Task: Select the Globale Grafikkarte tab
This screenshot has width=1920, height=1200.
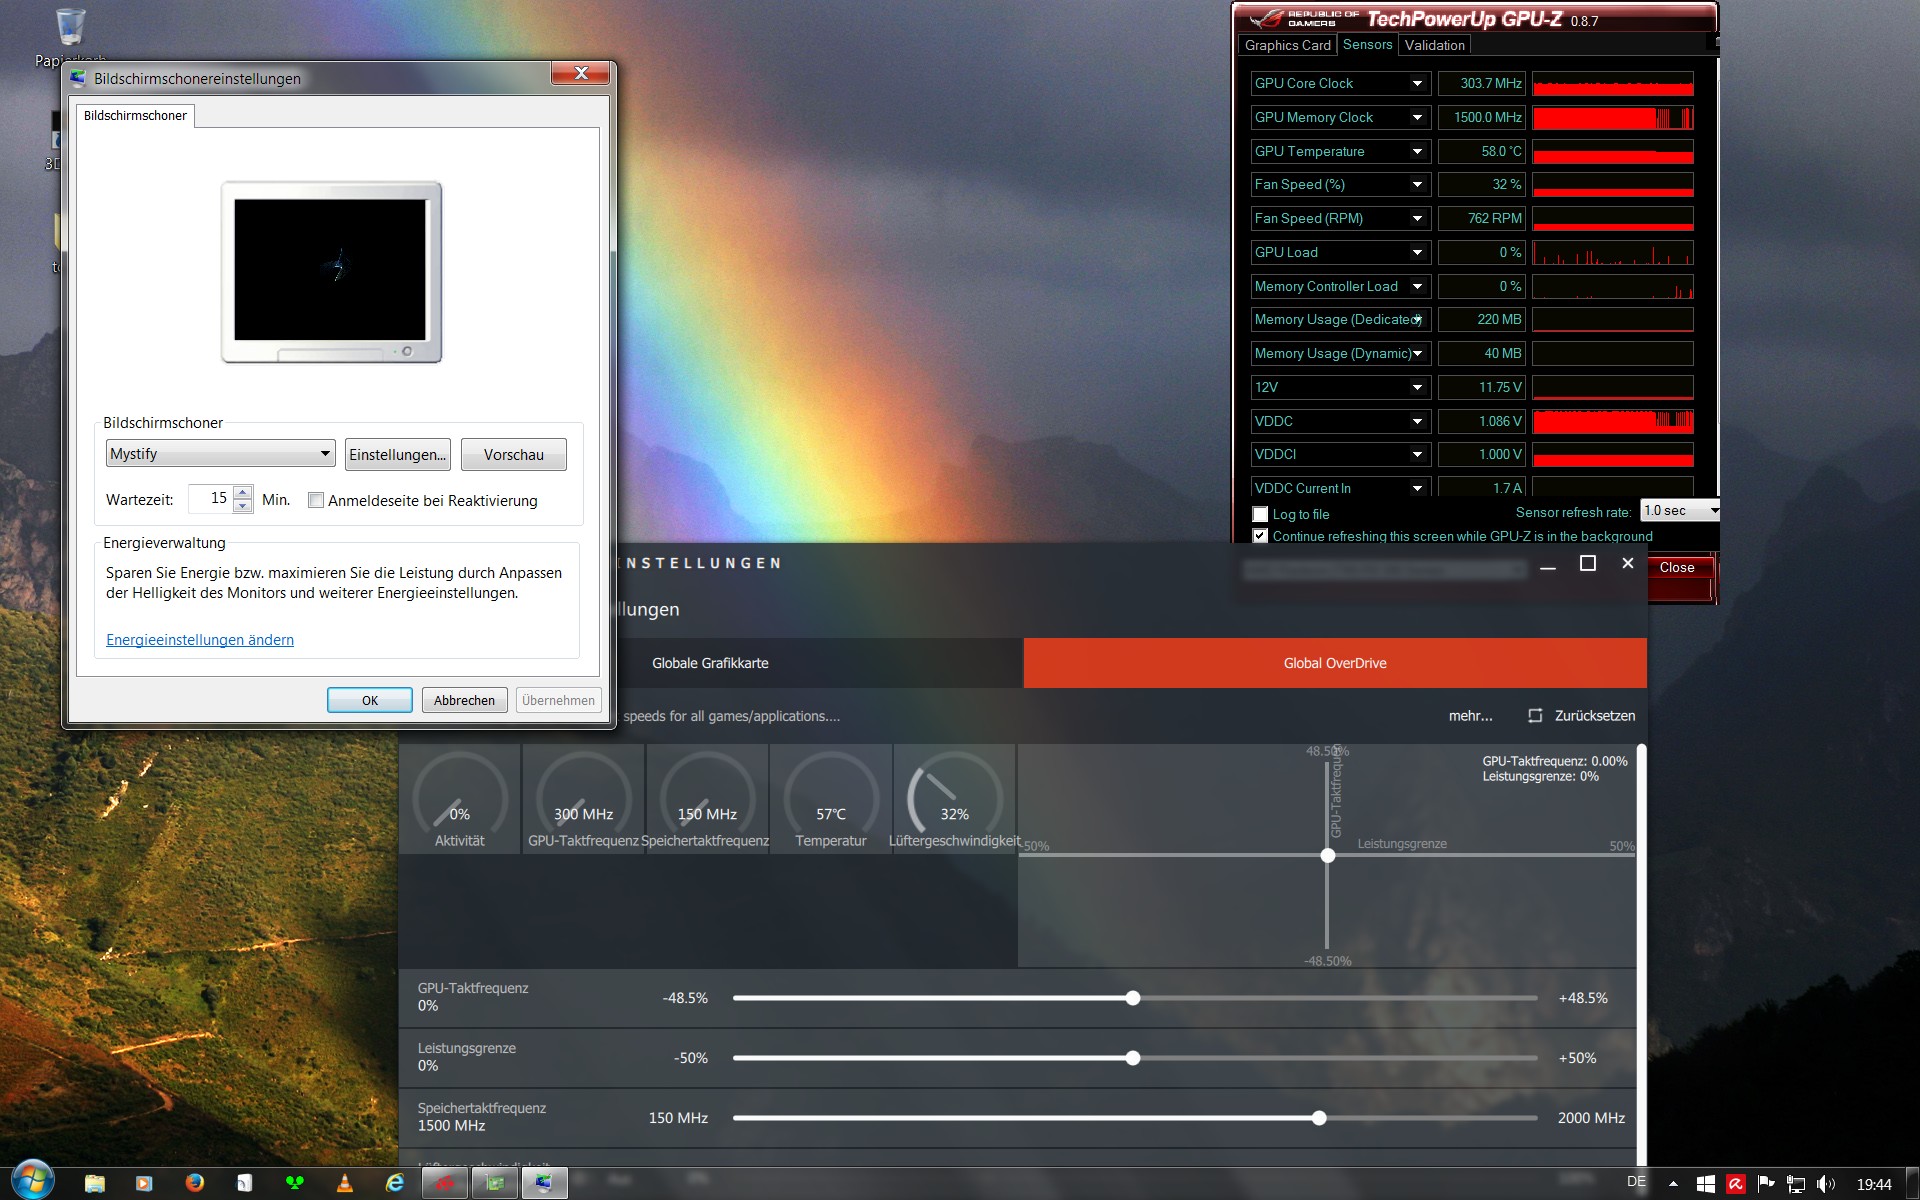Action: pos(710,663)
